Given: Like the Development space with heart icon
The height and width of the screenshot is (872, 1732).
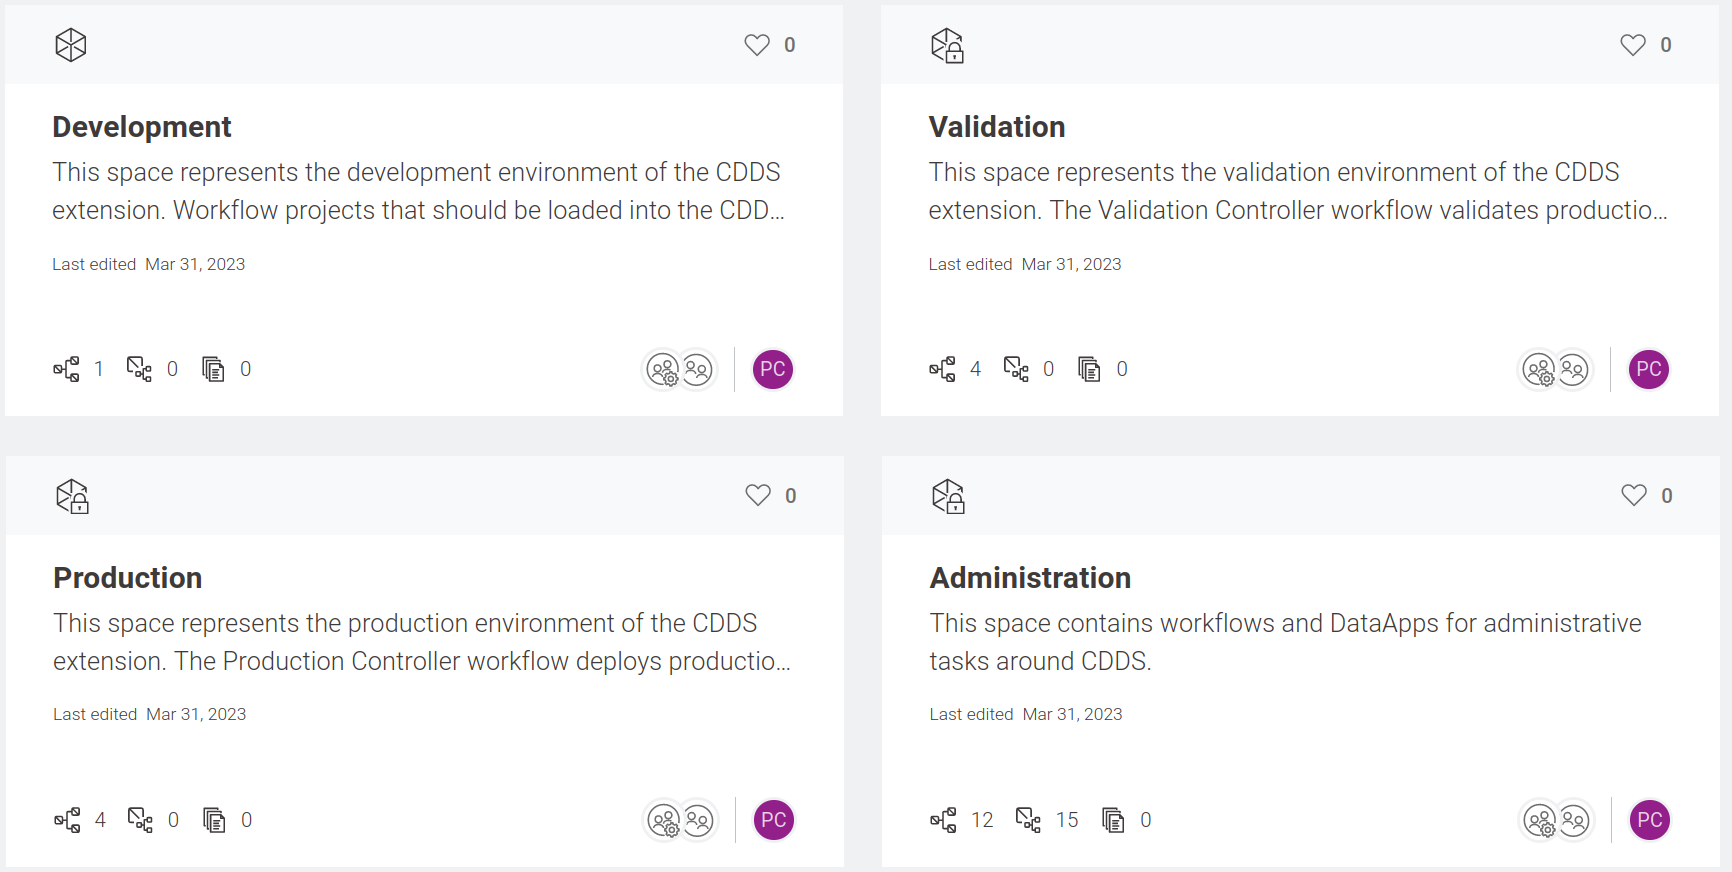Looking at the screenshot, I should (757, 45).
